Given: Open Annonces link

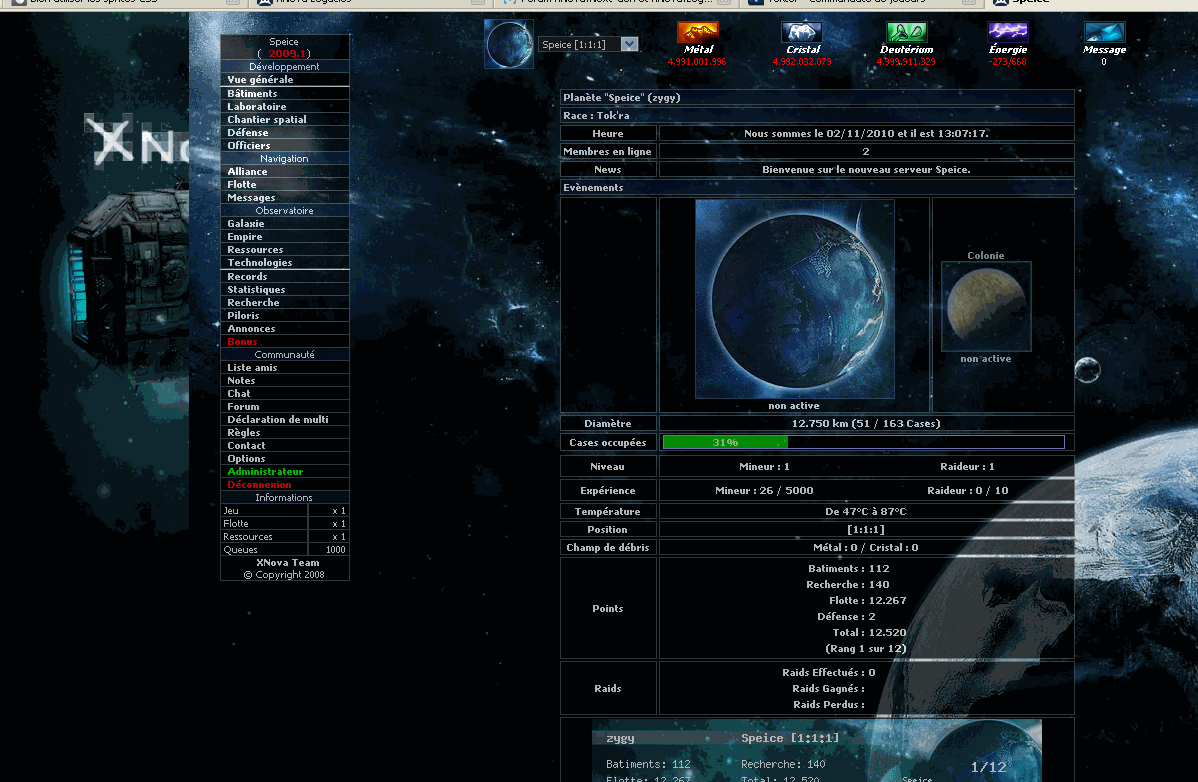Looking at the screenshot, I should 251,328.
